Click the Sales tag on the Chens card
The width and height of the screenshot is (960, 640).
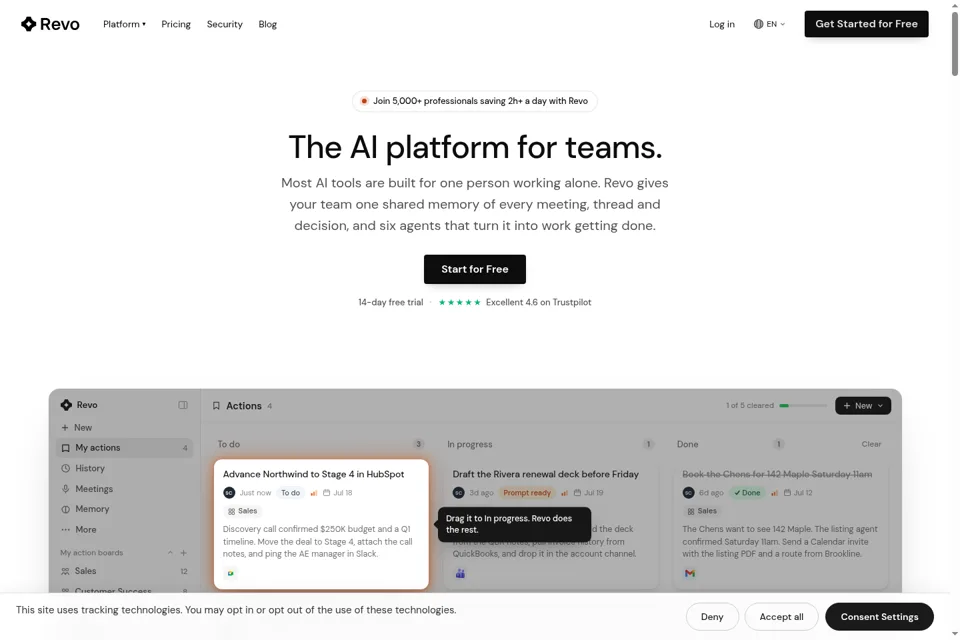point(702,511)
